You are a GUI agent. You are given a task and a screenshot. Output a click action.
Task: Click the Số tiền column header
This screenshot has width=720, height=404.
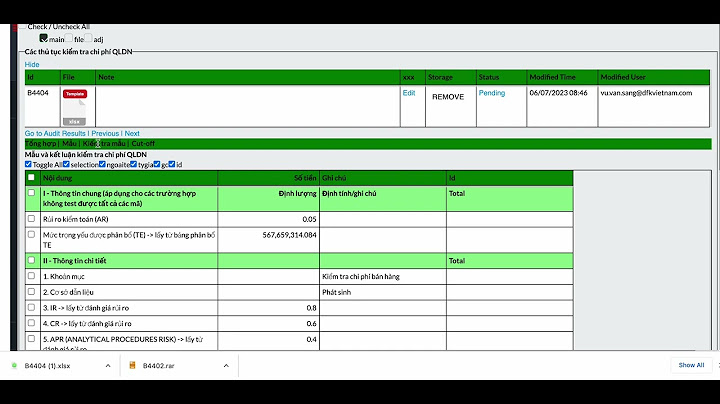pyautogui.click(x=269, y=178)
